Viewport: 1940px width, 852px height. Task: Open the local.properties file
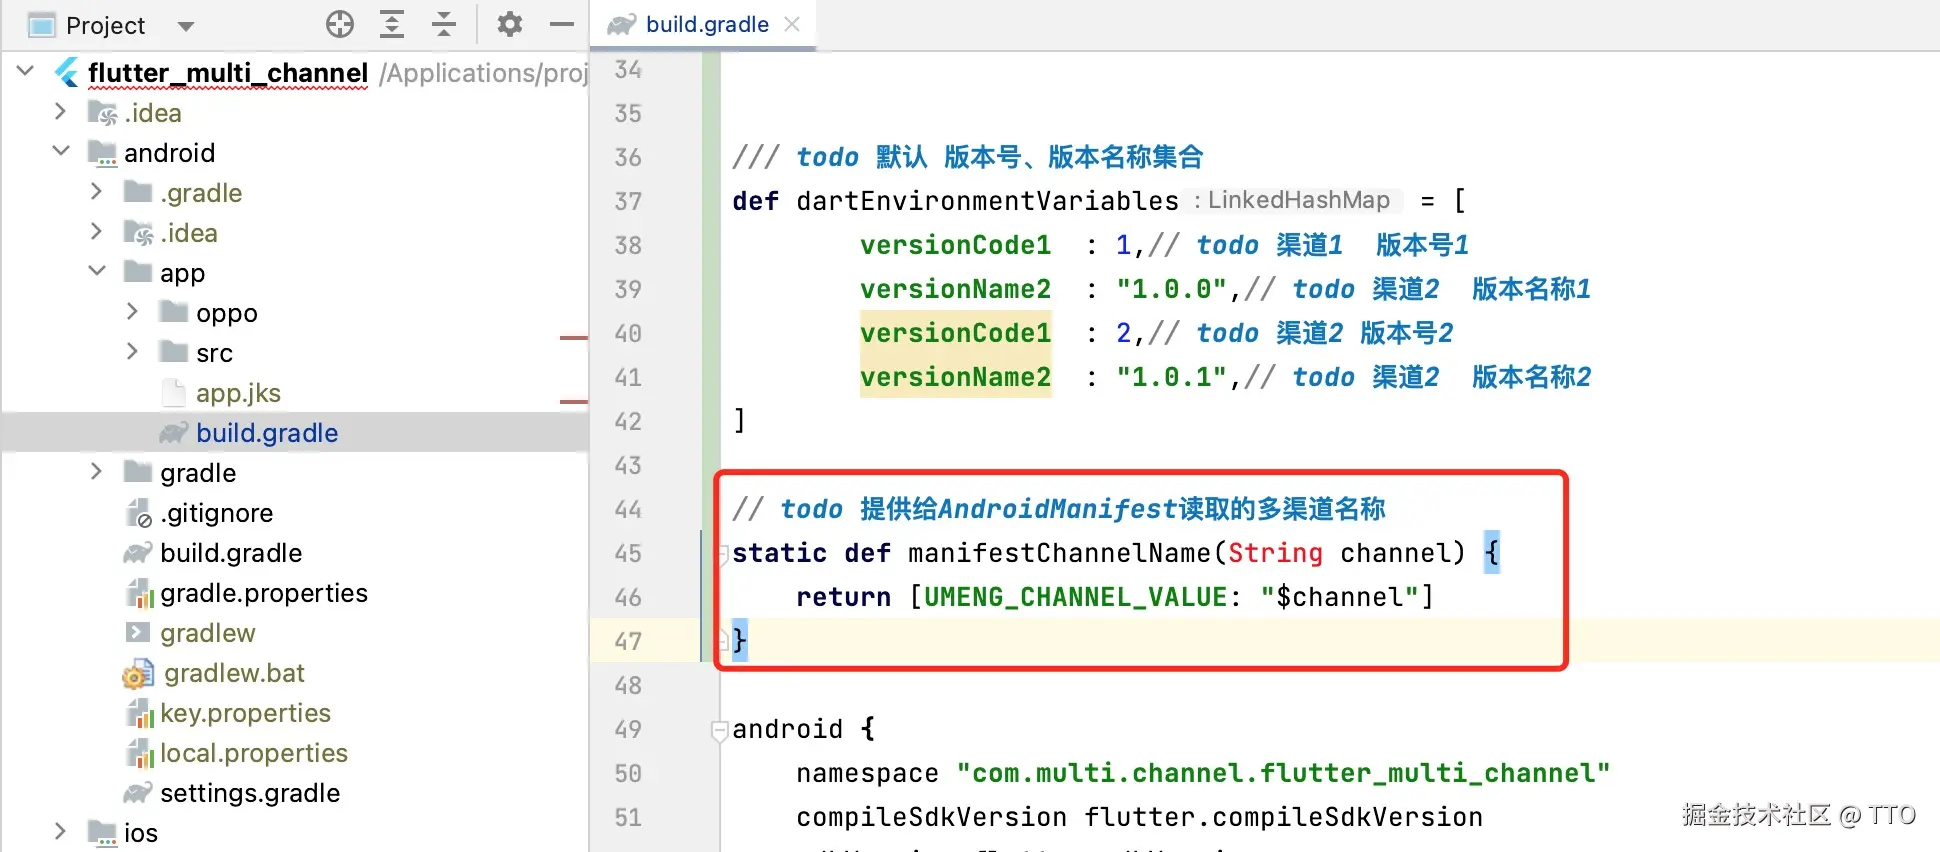coord(254,753)
